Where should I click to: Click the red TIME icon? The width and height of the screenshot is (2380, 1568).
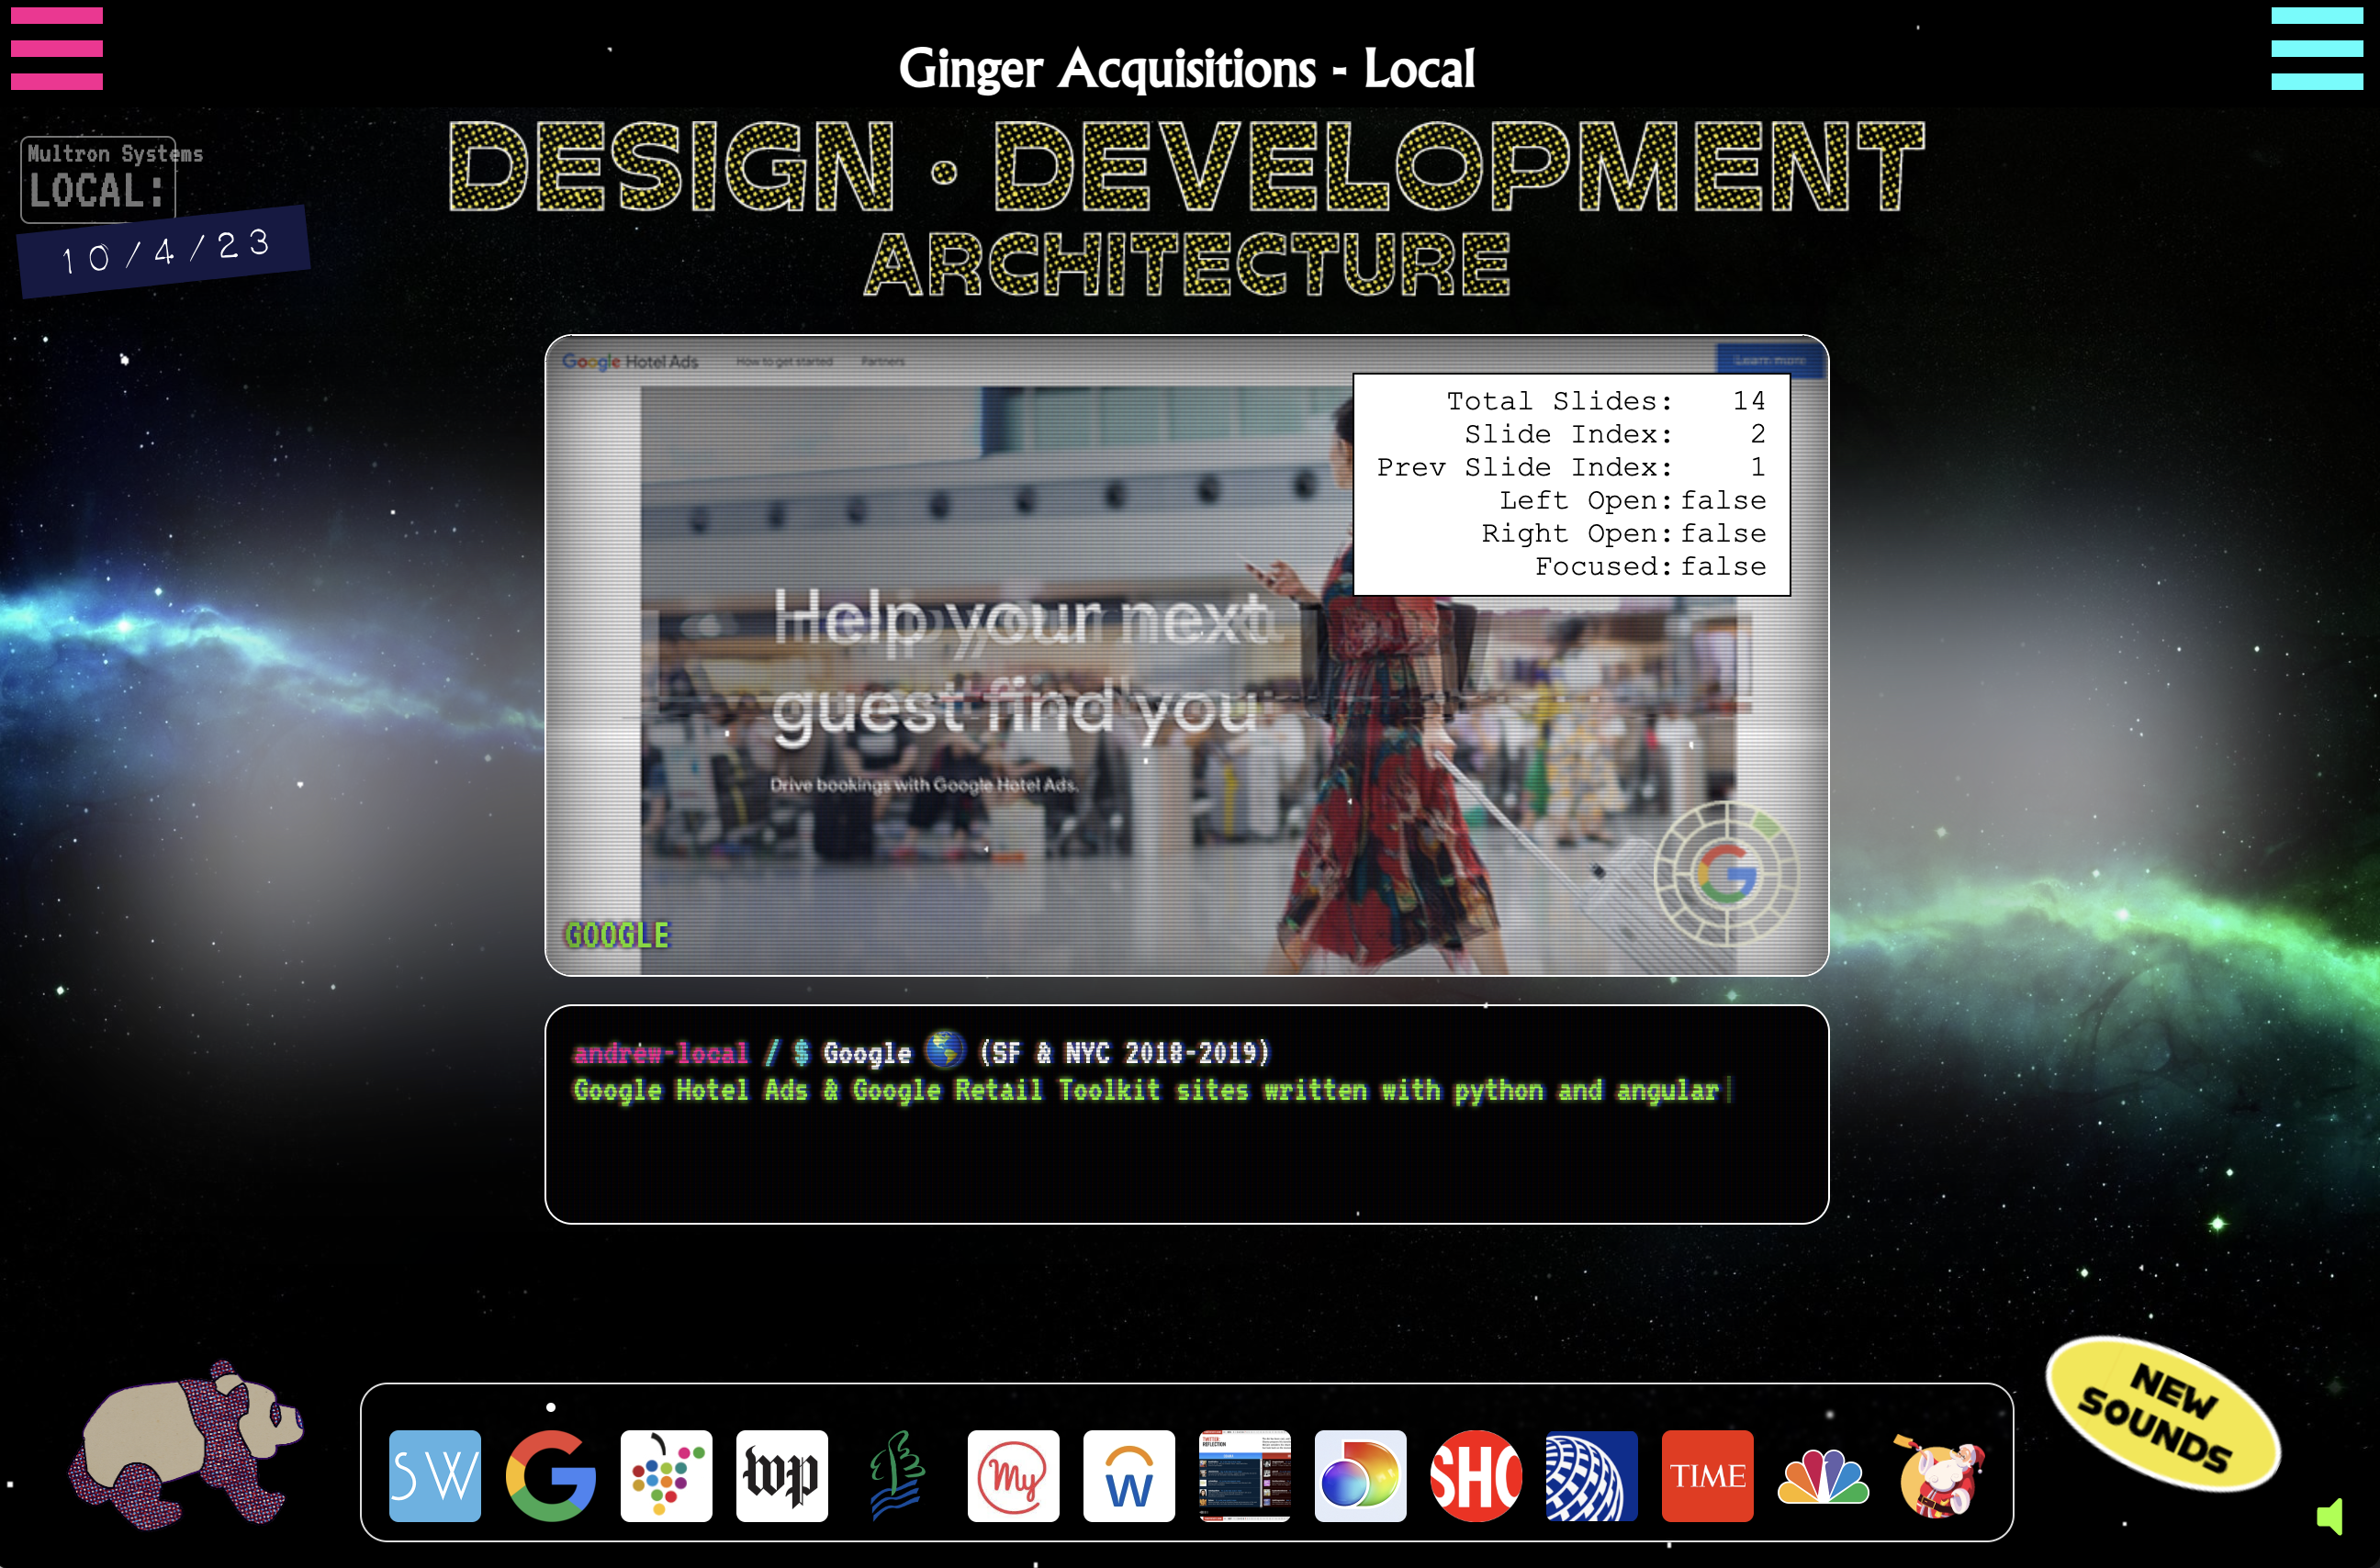coord(1707,1475)
